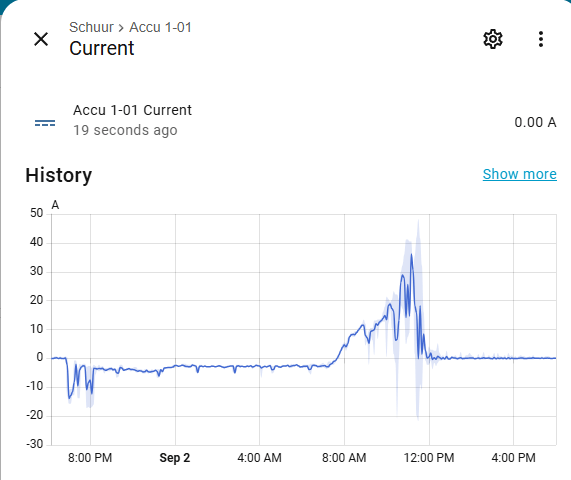Close the Current entity dialog
This screenshot has width=571, height=480.
pos(41,39)
